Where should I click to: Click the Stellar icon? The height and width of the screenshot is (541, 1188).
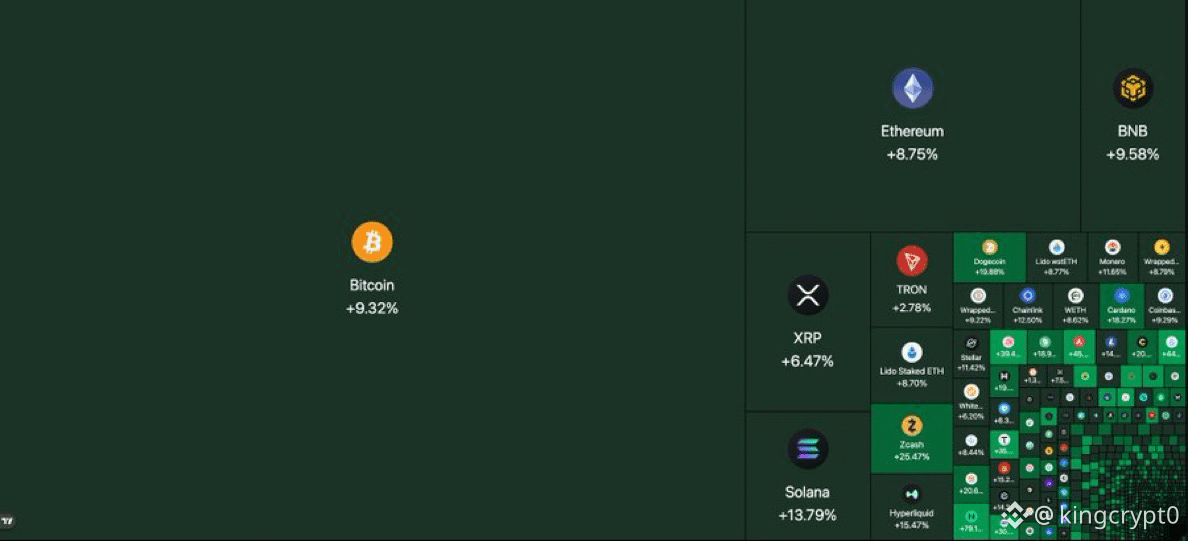(971, 343)
